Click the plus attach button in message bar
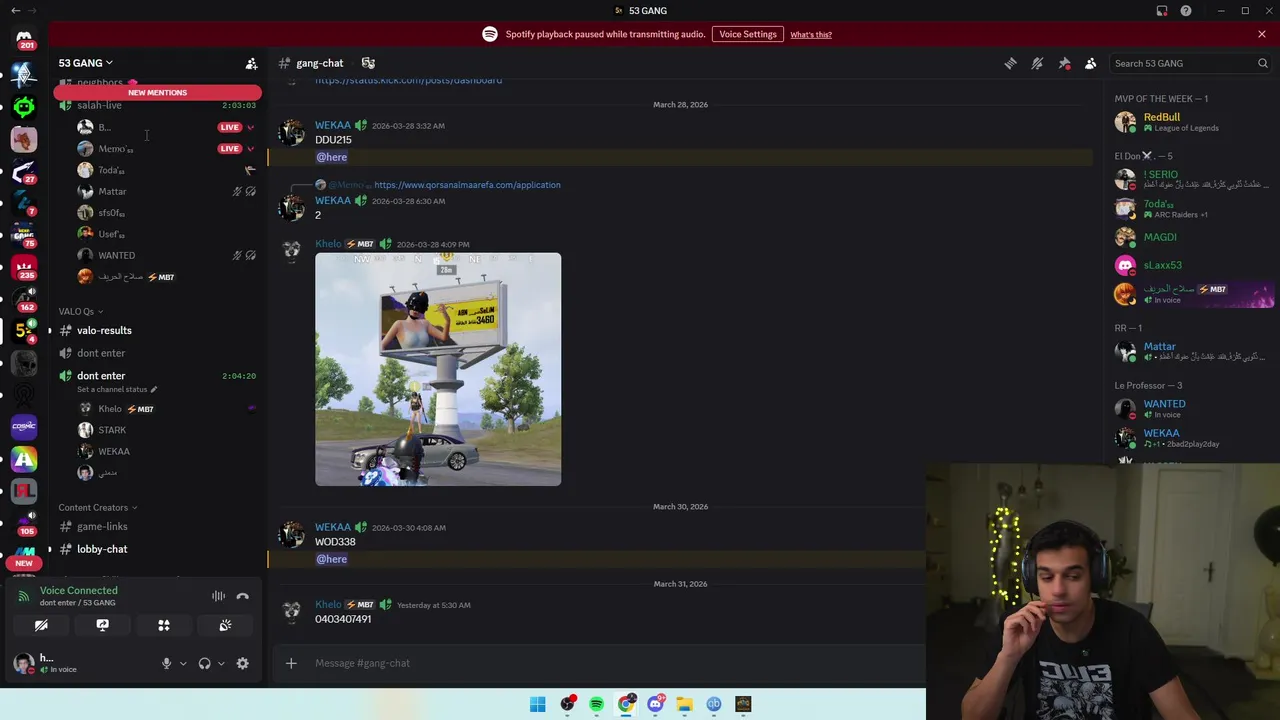1280x720 pixels. tap(291, 663)
